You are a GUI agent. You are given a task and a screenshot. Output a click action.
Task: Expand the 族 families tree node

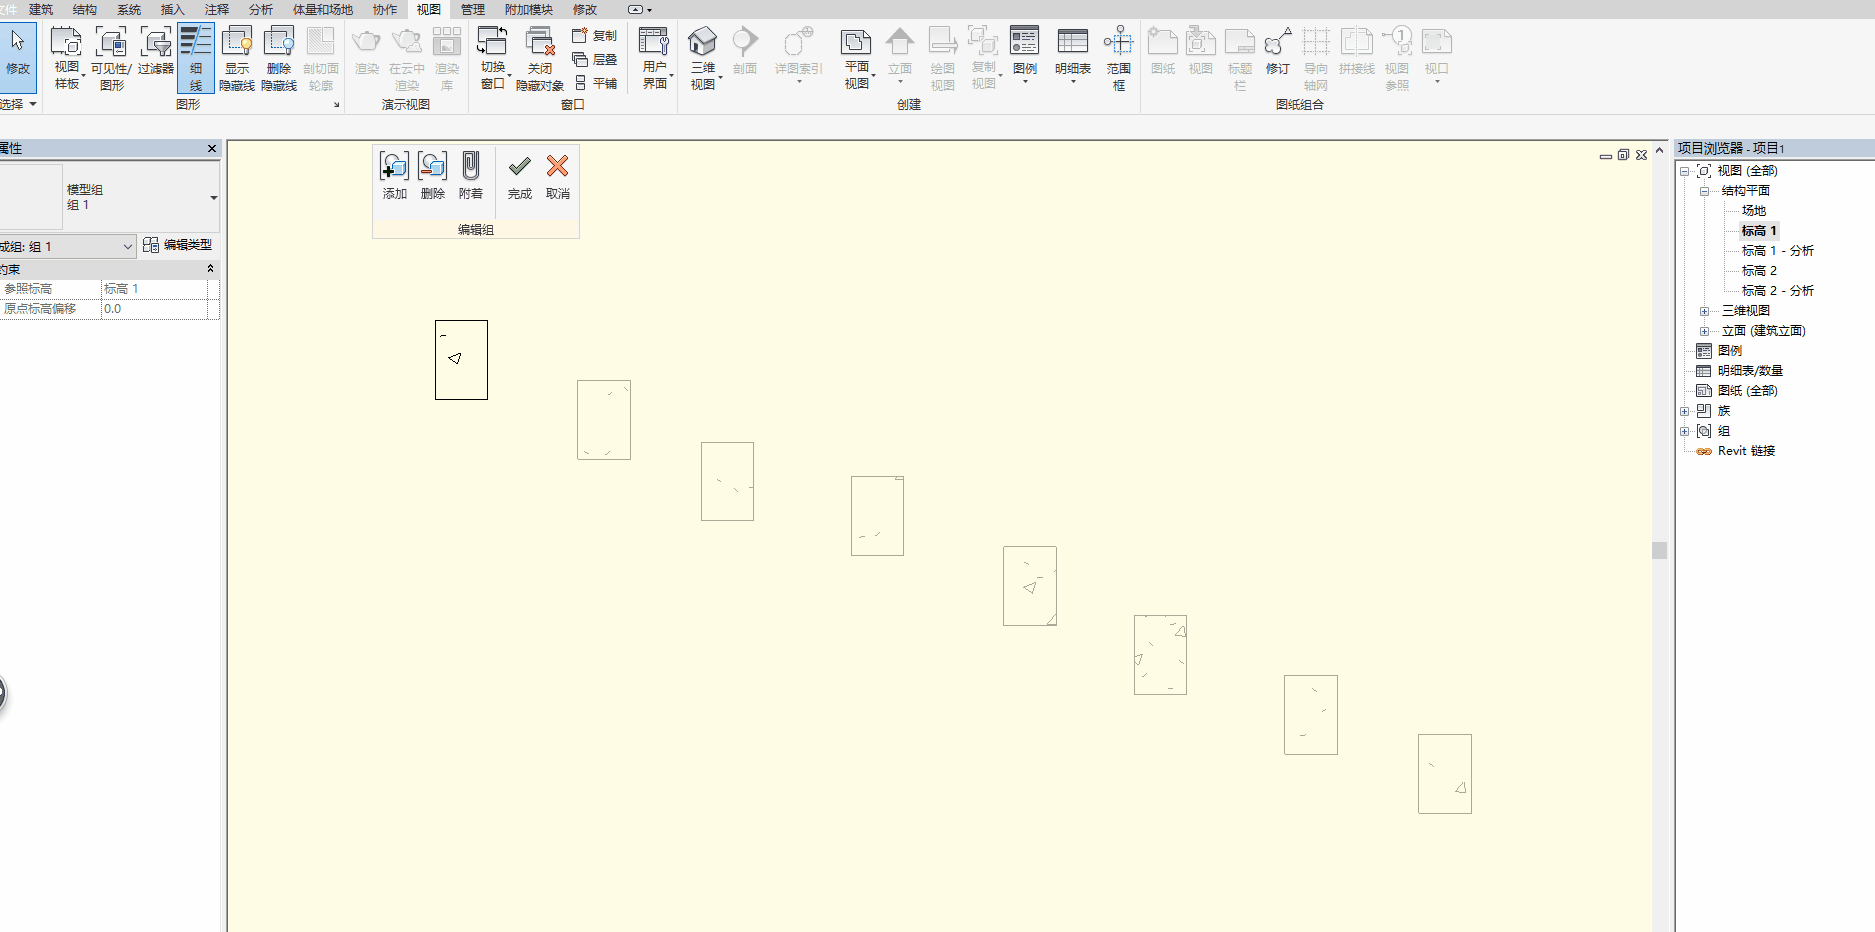point(1684,411)
